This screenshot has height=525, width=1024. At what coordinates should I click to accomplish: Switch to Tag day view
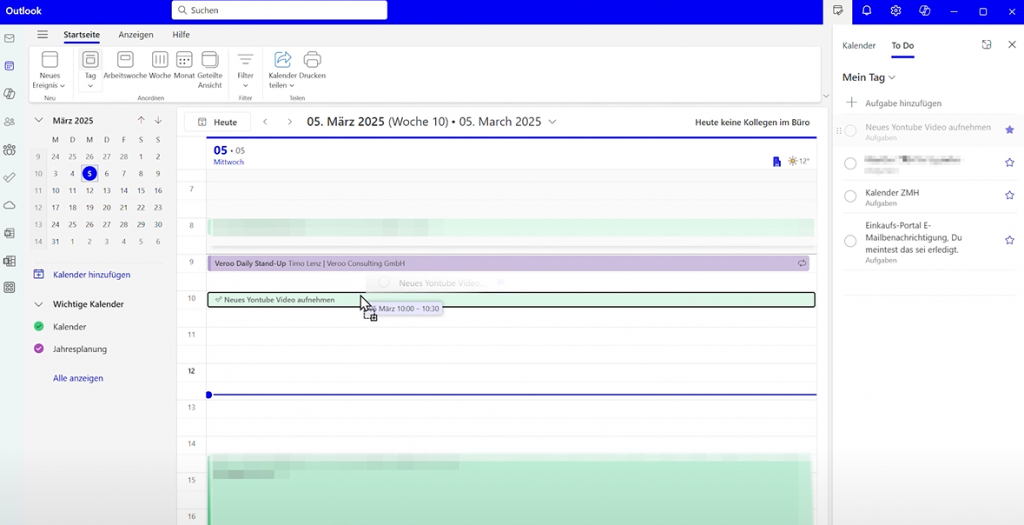[x=90, y=64]
